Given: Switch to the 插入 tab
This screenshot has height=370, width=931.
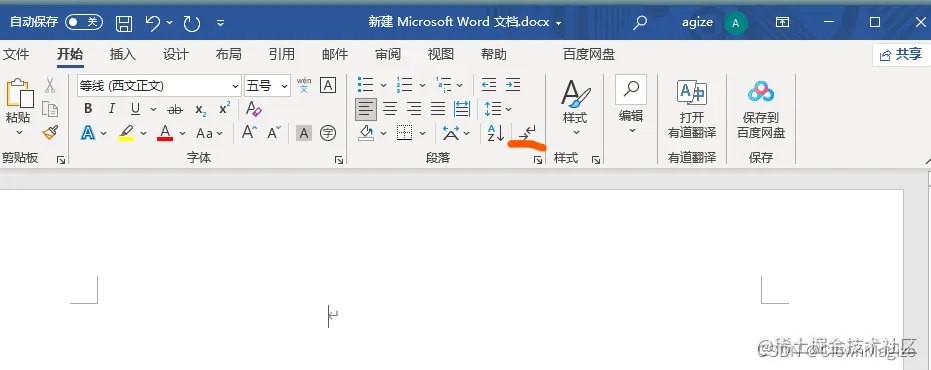Looking at the screenshot, I should click(123, 55).
